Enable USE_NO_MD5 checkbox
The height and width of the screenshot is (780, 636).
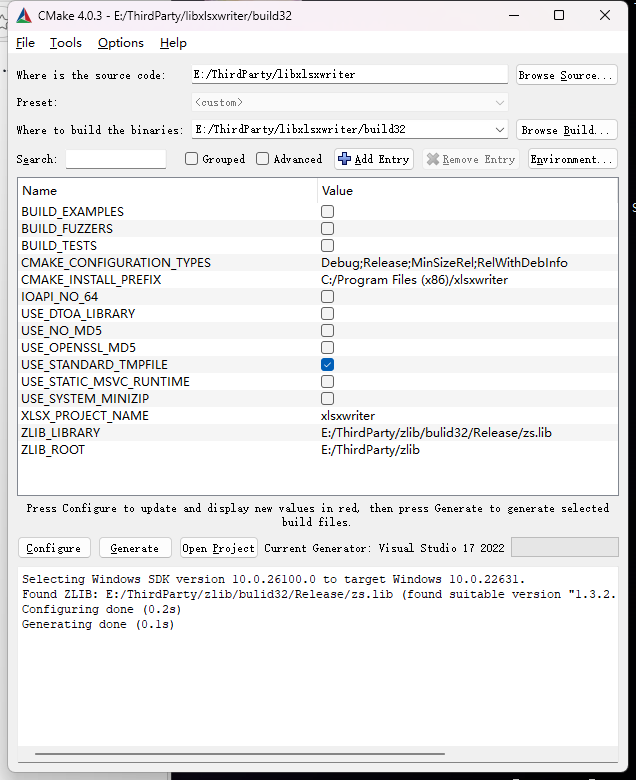327,331
